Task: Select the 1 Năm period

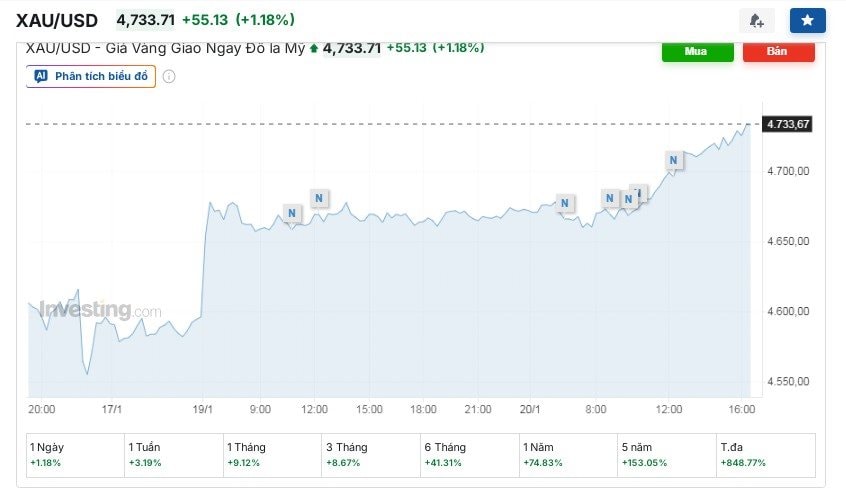Action: point(567,455)
